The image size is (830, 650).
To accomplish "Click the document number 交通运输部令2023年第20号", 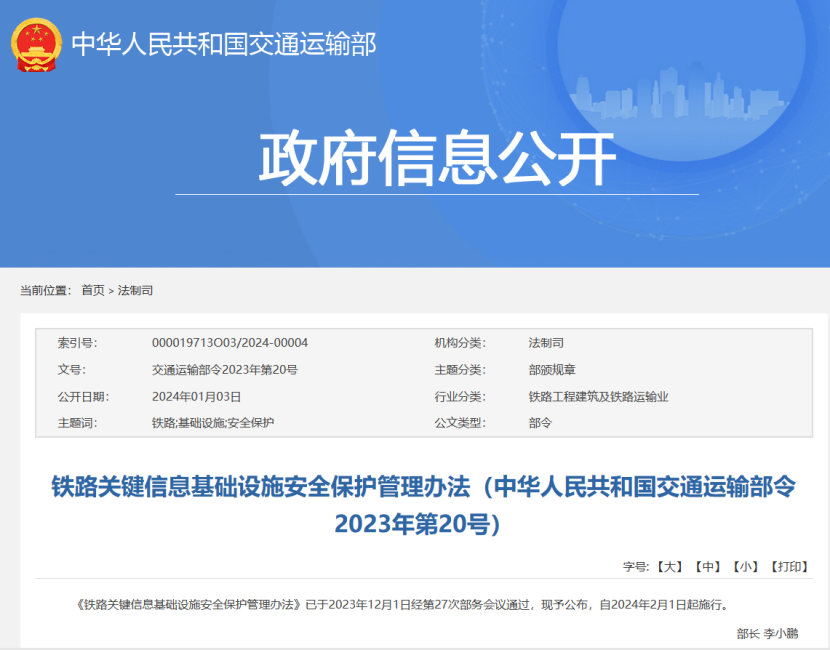I will (224, 370).
